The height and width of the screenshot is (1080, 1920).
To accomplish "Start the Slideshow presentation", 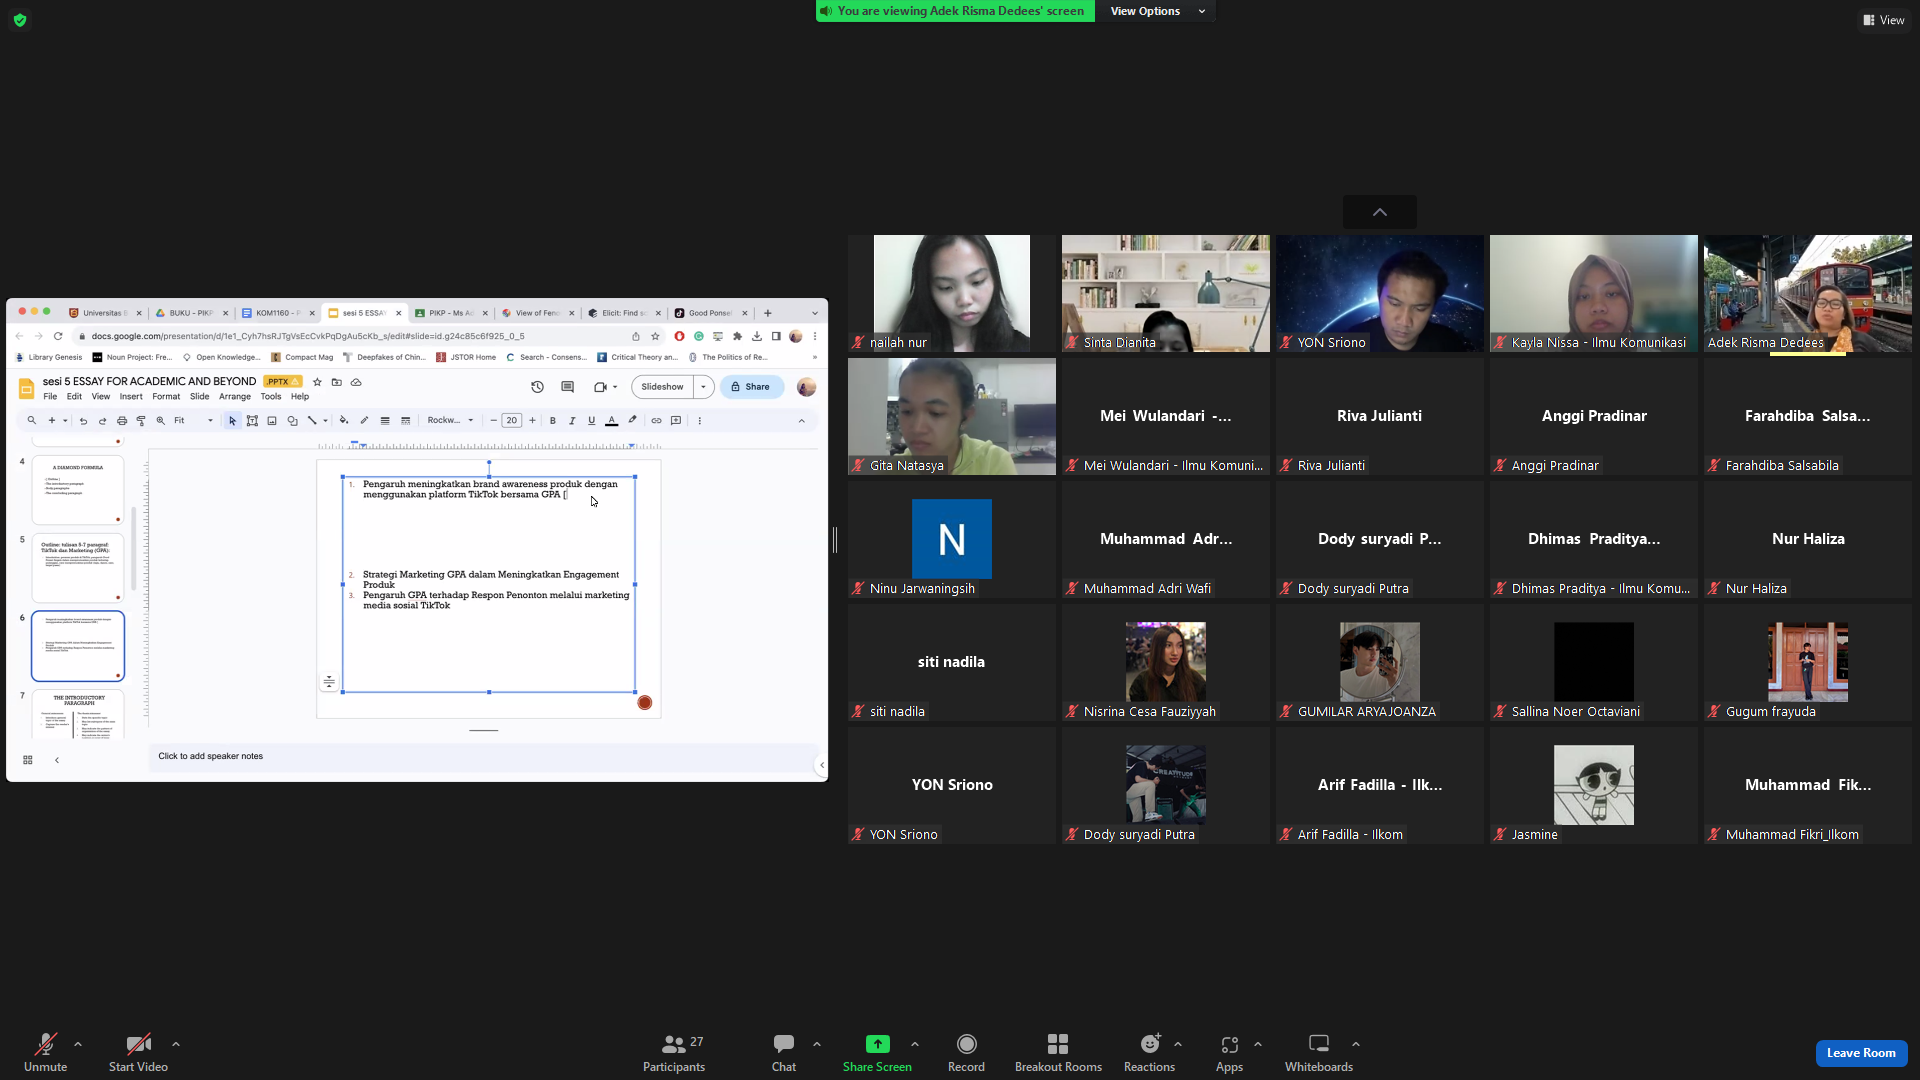I will click(x=662, y=387).
